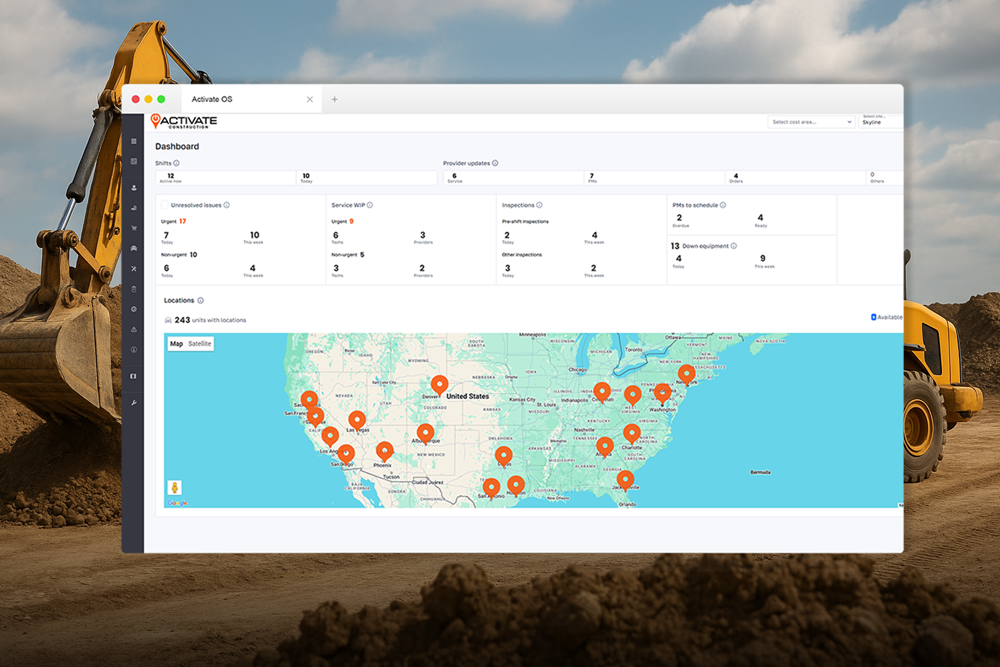1000x667 pixels.
Task: Open the vehicle (car) icon in the sidebar
Action: coord(133,248)
